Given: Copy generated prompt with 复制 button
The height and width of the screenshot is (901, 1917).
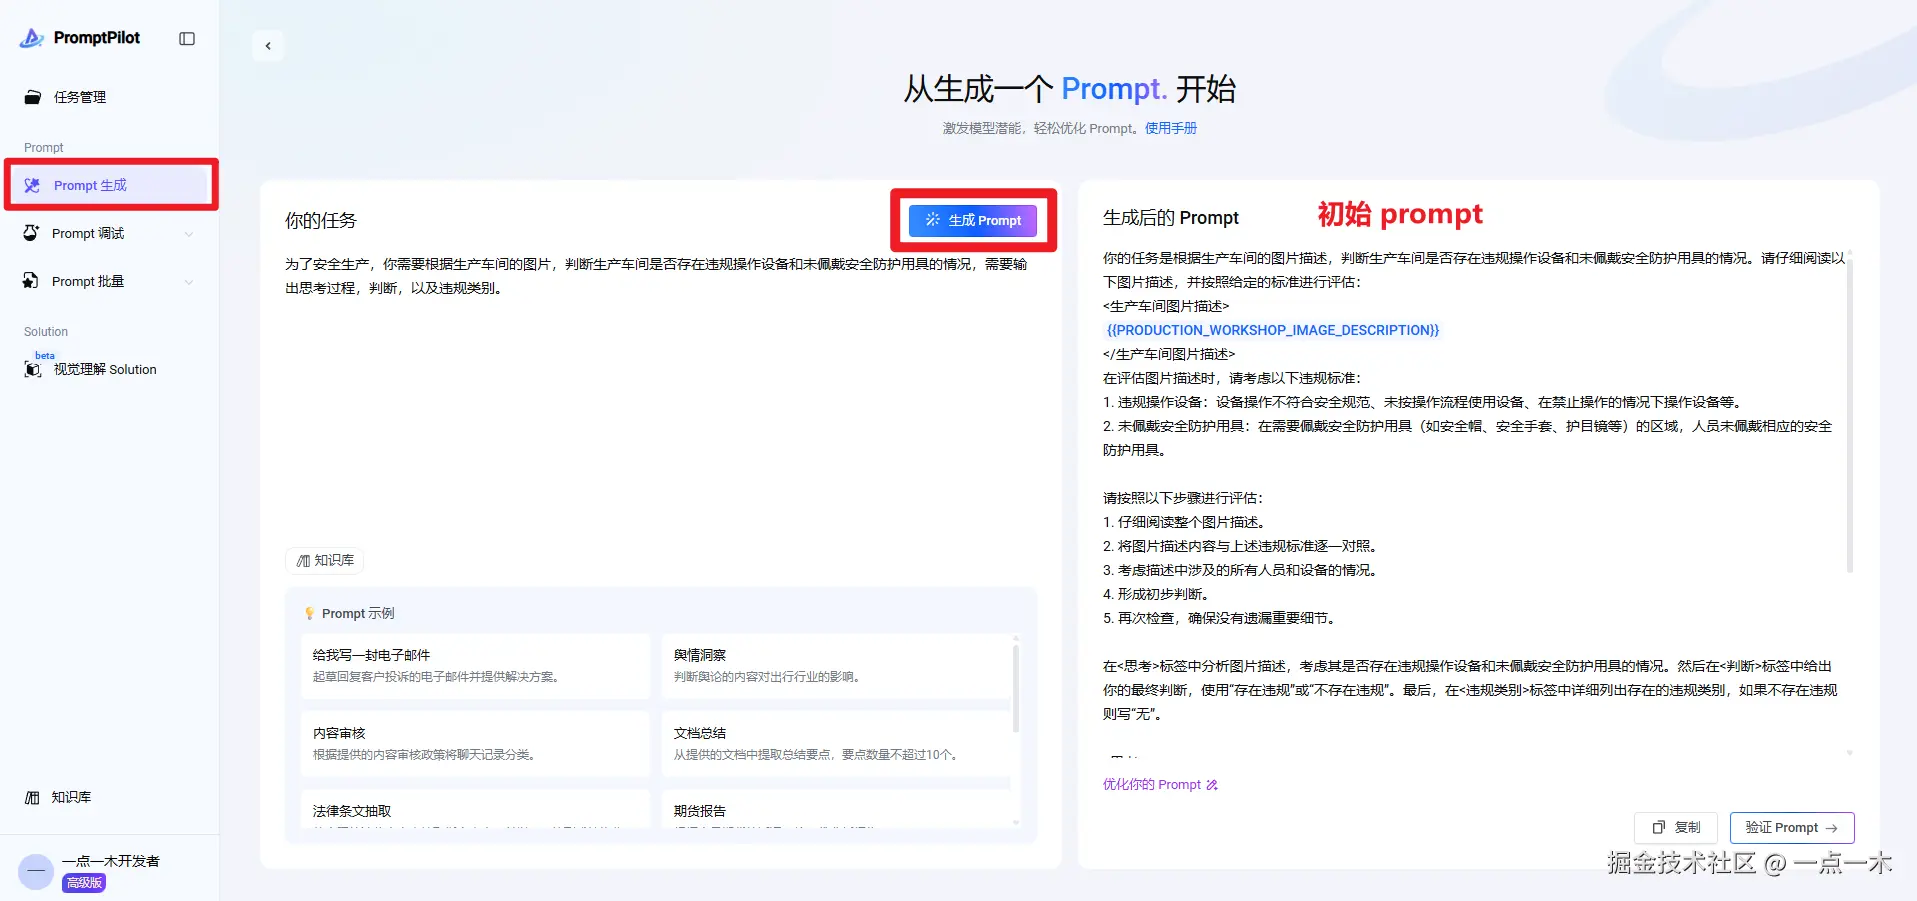Looking at the screenshot, I should click(x=1676, y=828).
